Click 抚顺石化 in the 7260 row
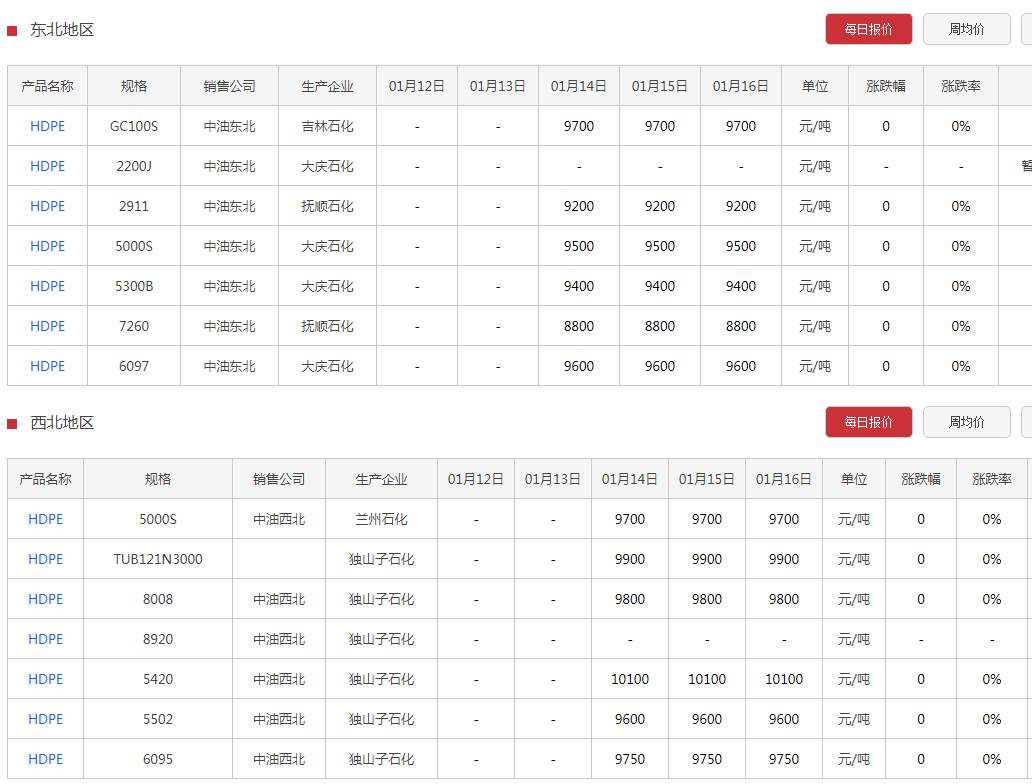 click(327, 327)
